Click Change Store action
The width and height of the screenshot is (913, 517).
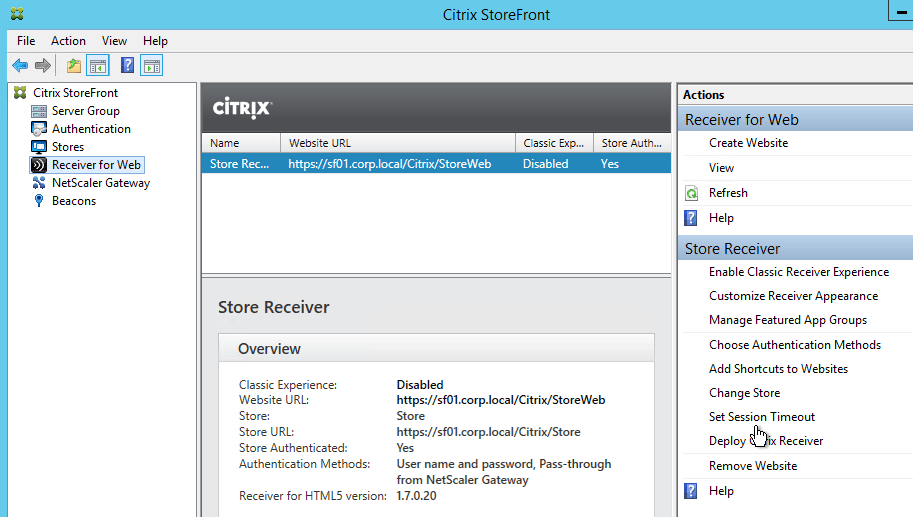point(744,393)
